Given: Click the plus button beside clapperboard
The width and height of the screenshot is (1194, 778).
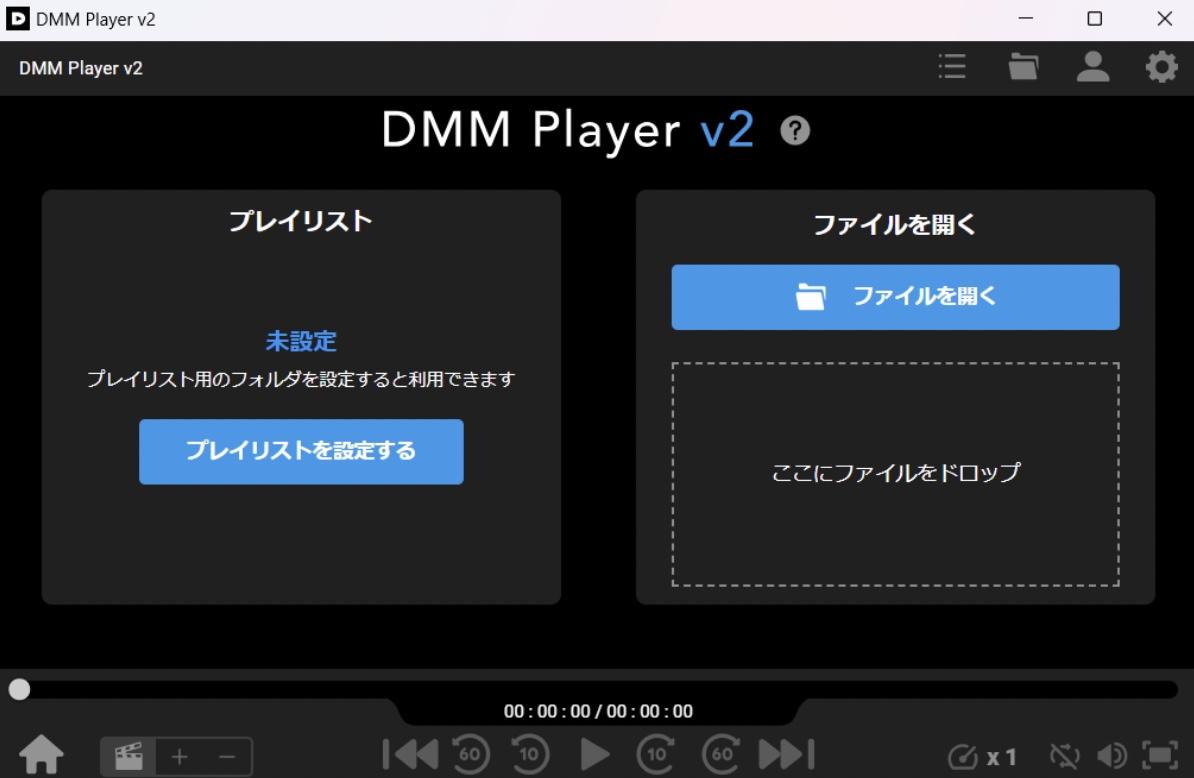Looking at the screenshot, I should tap(180, 757).
